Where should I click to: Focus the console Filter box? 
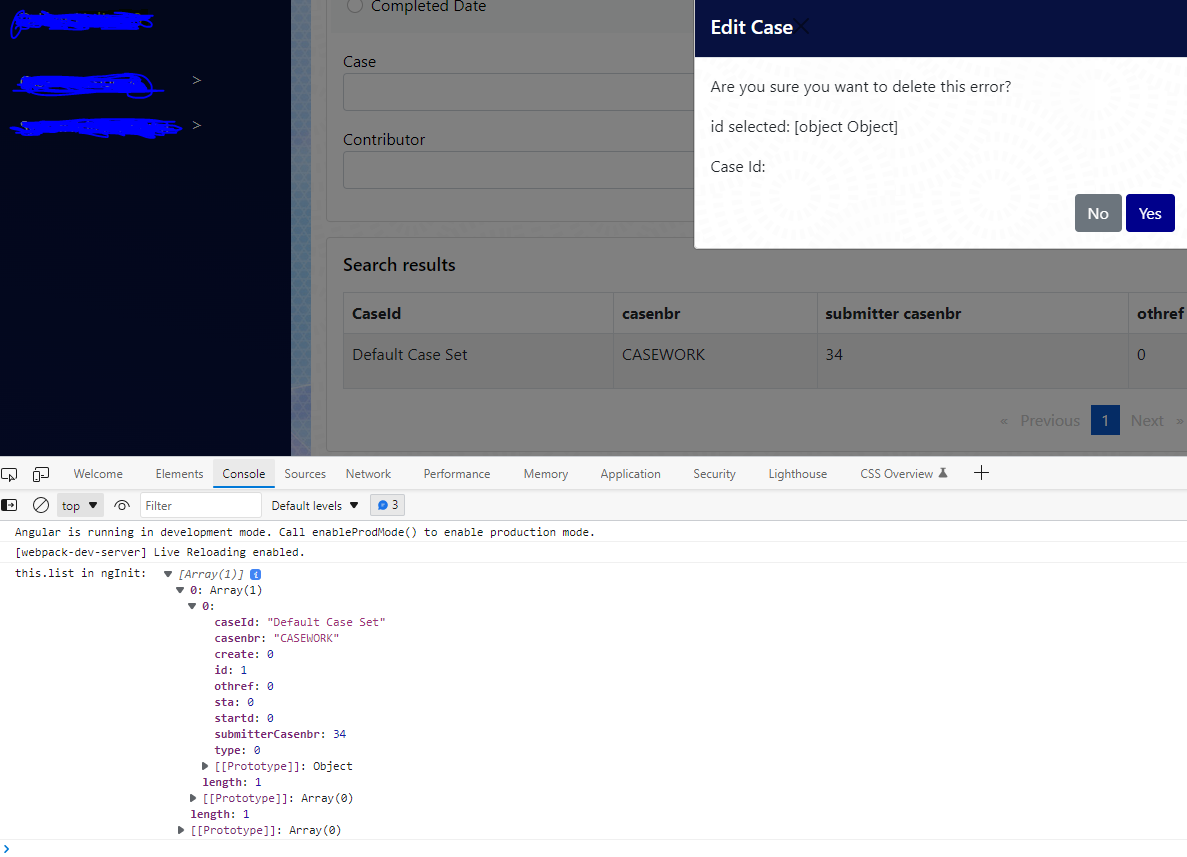click(x=201, y=505)
